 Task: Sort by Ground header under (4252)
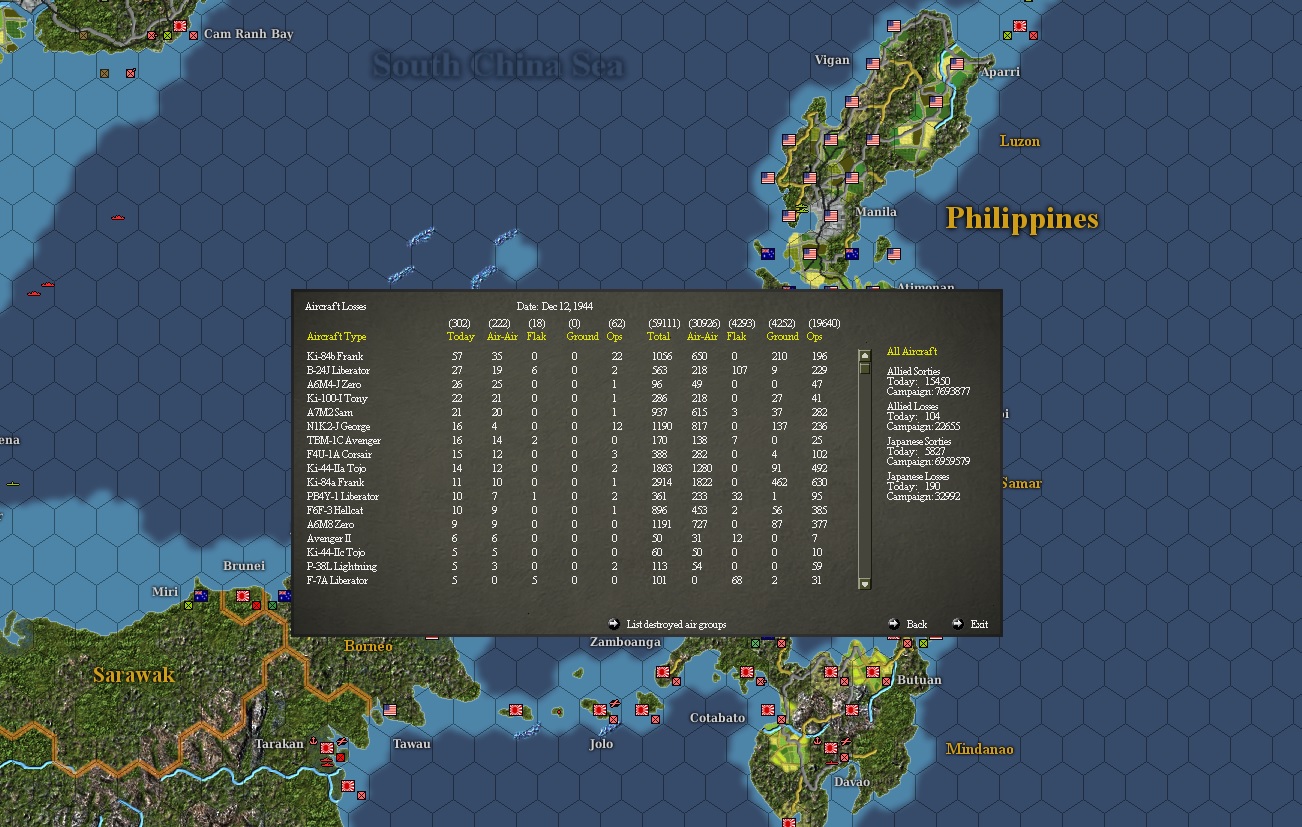(x=783, y=337)
